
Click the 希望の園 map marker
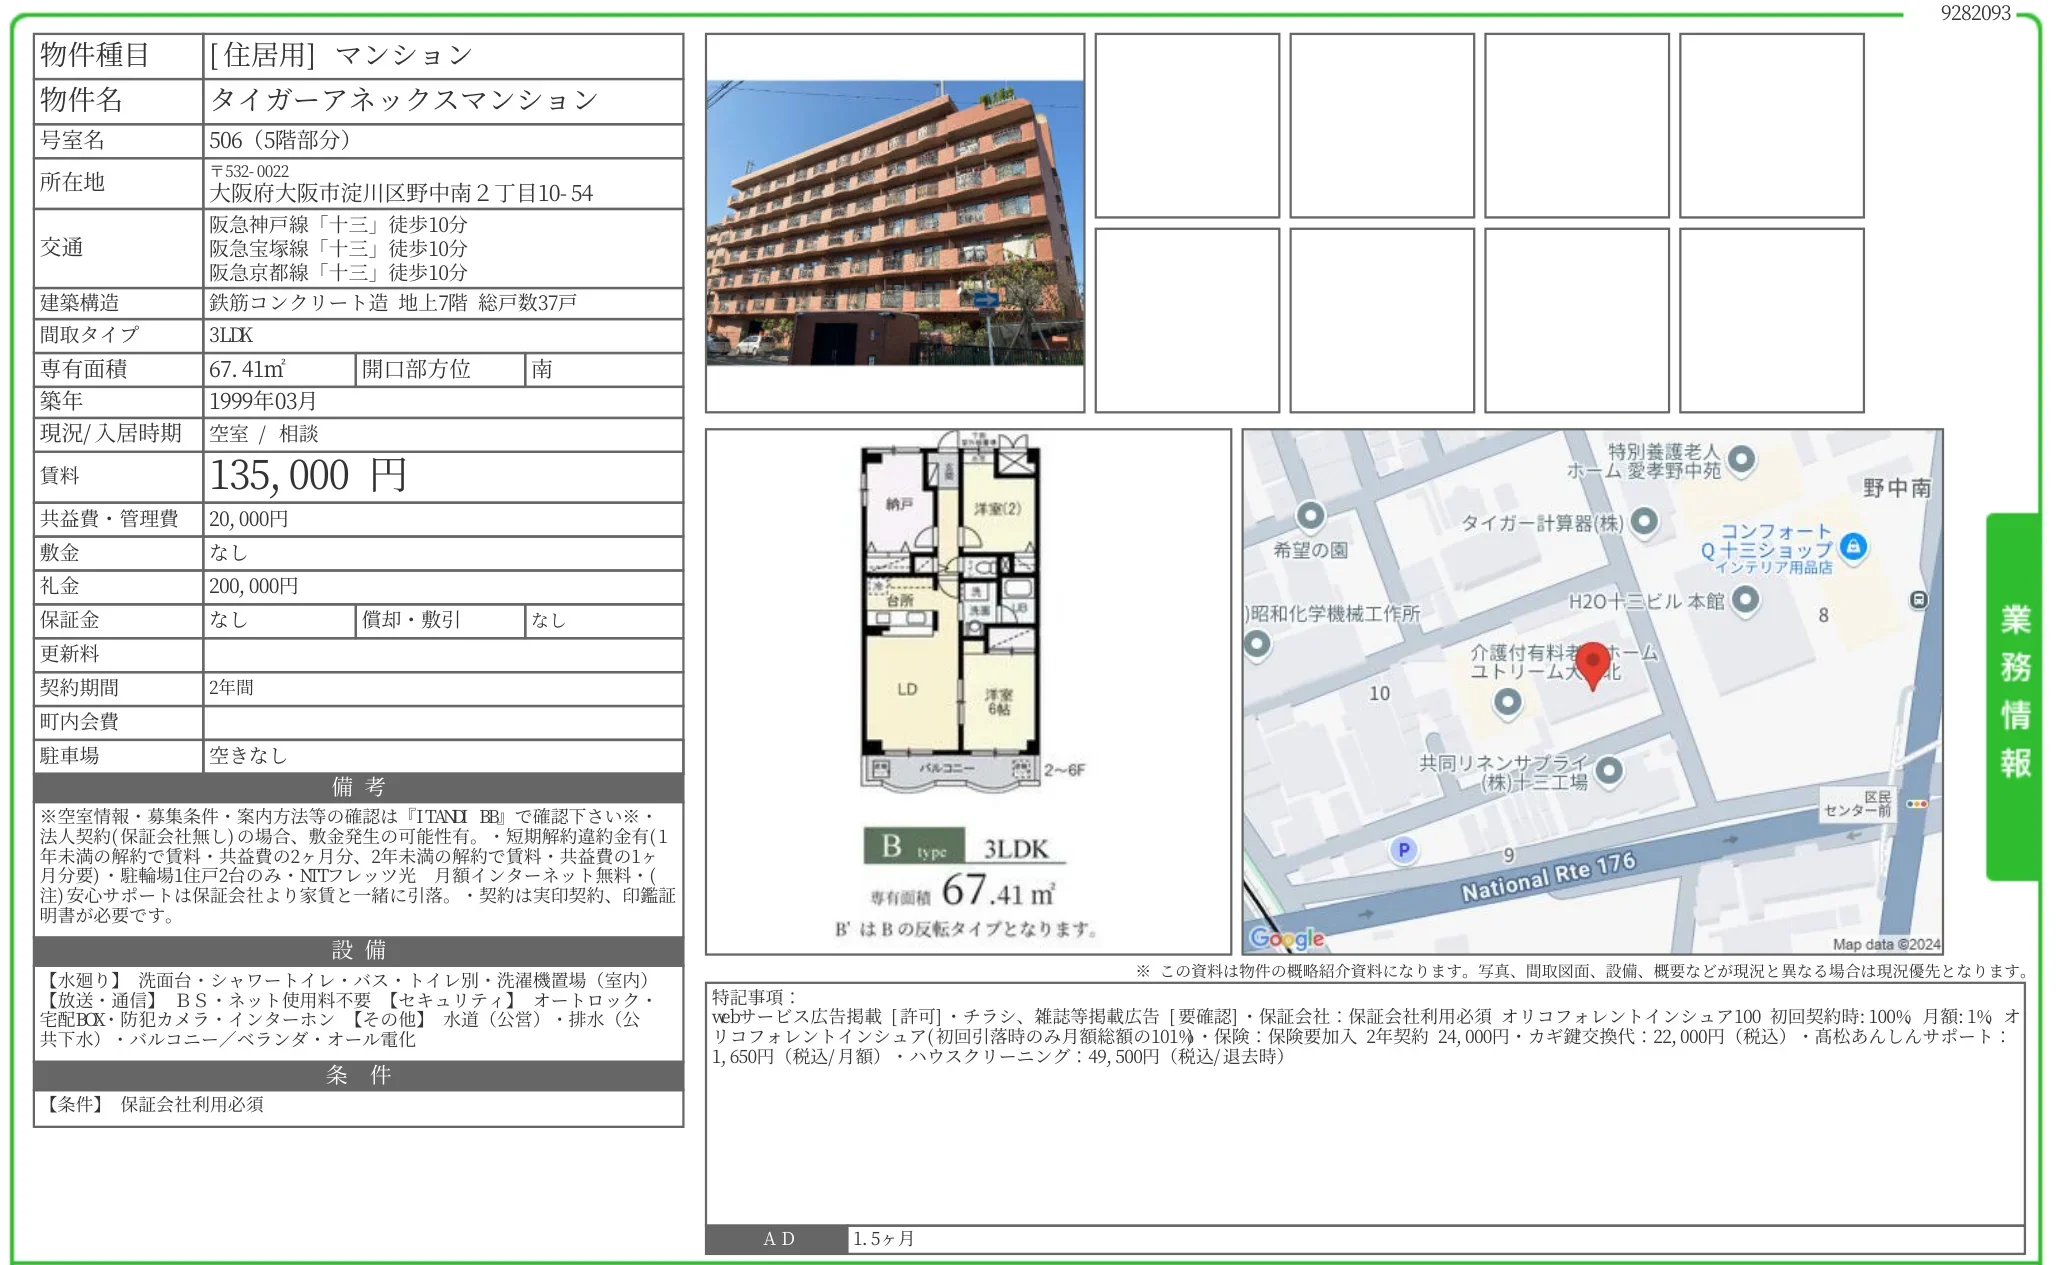(x=1310, y=516)
